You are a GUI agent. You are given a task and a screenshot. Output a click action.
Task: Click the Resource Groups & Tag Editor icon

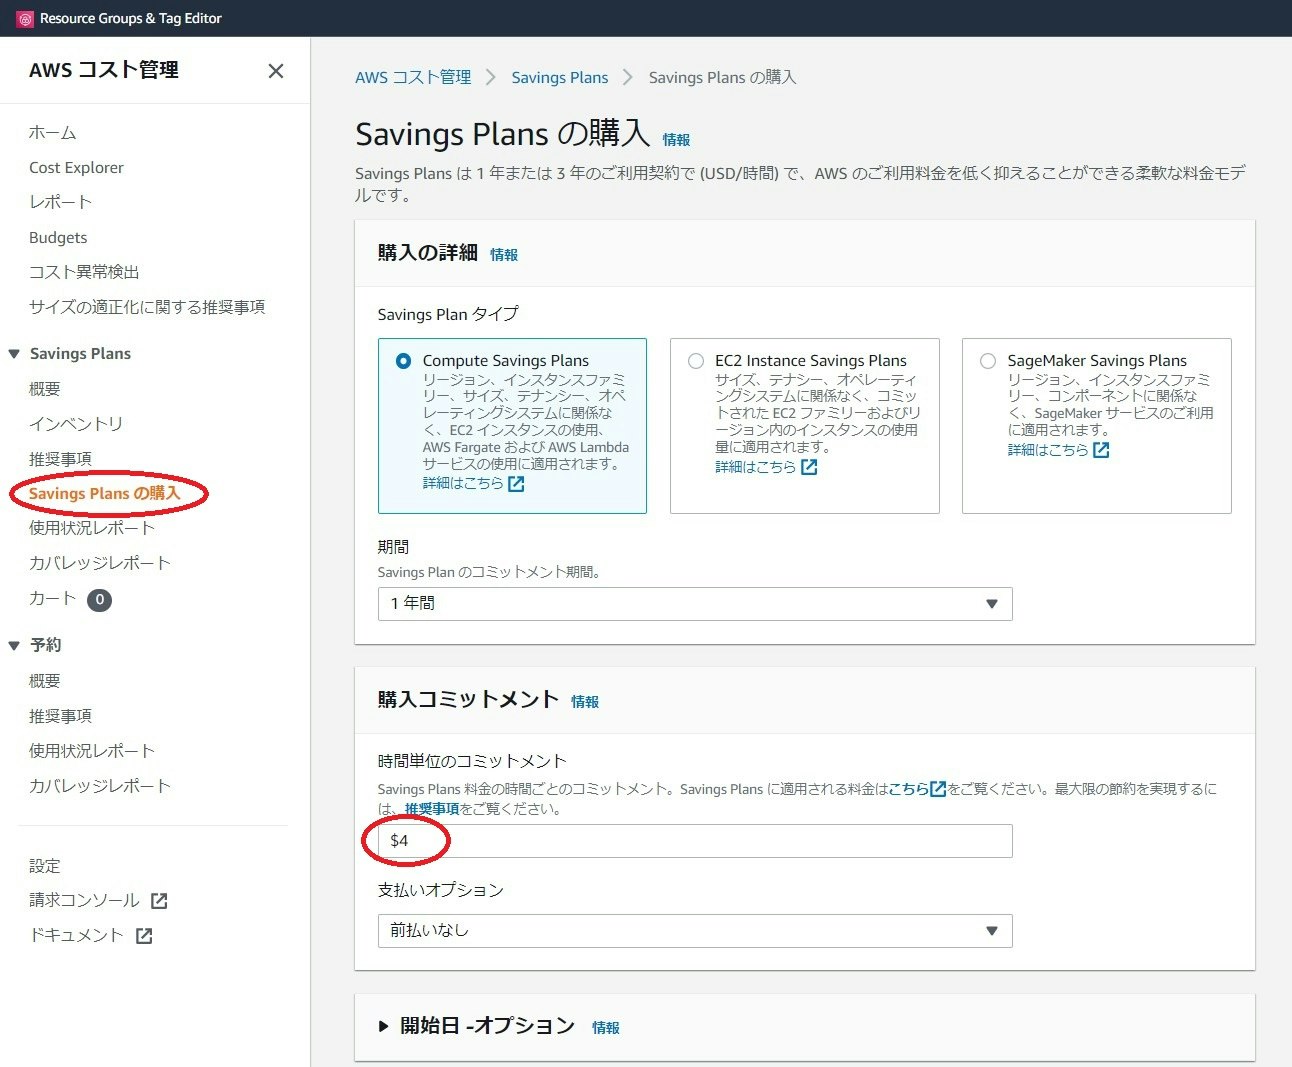[x=25, y=18]
